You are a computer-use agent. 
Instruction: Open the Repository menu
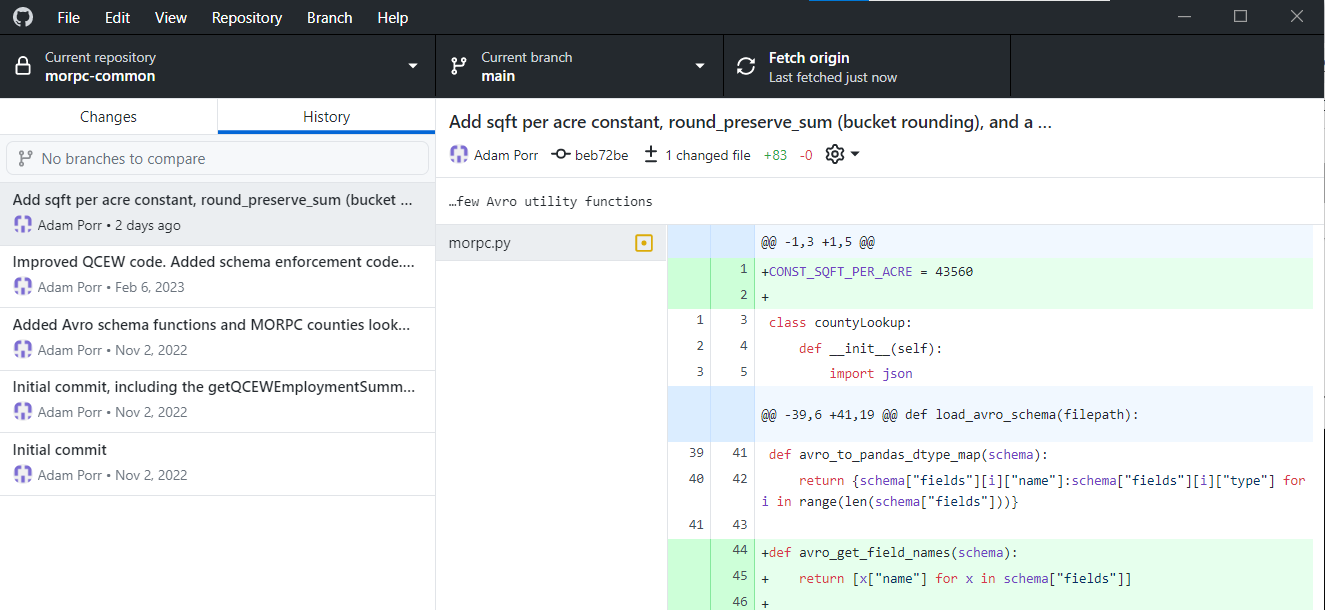[246, 17]
